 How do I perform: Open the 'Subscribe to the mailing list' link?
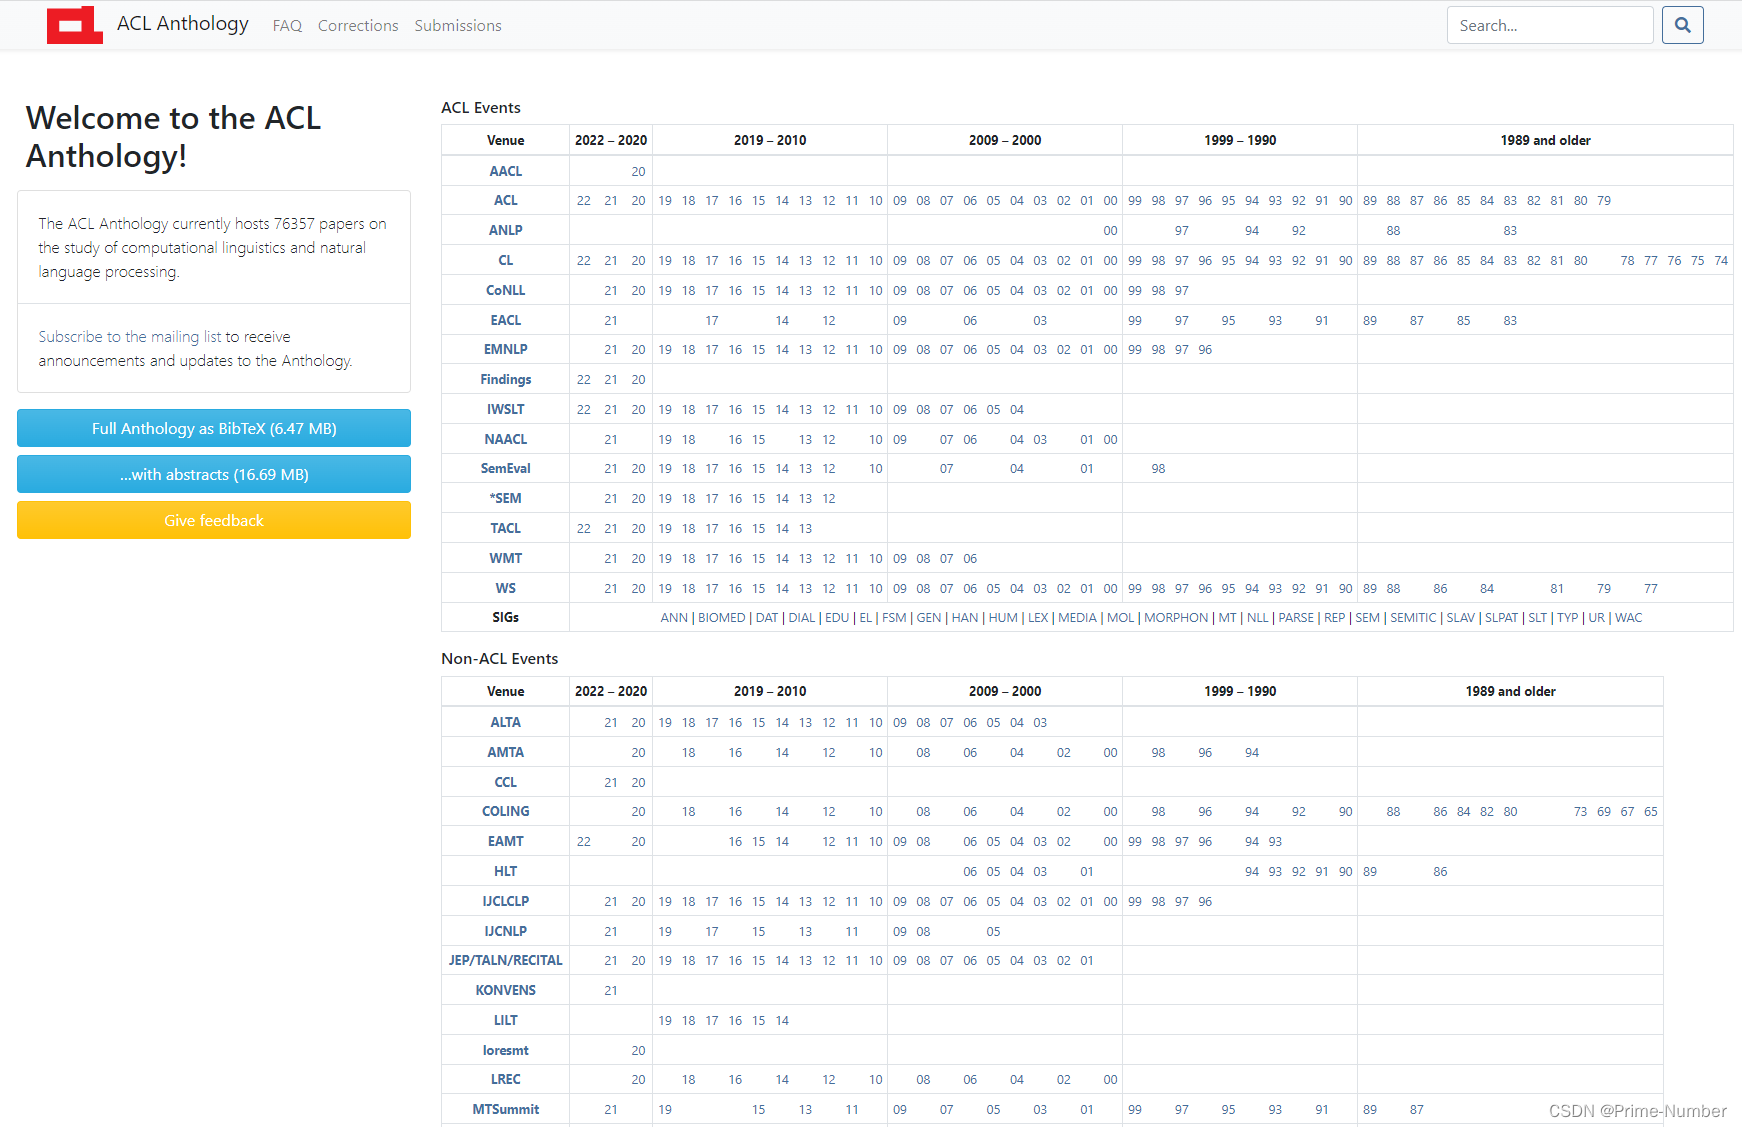pyautogui.click(x=130, y=337)
